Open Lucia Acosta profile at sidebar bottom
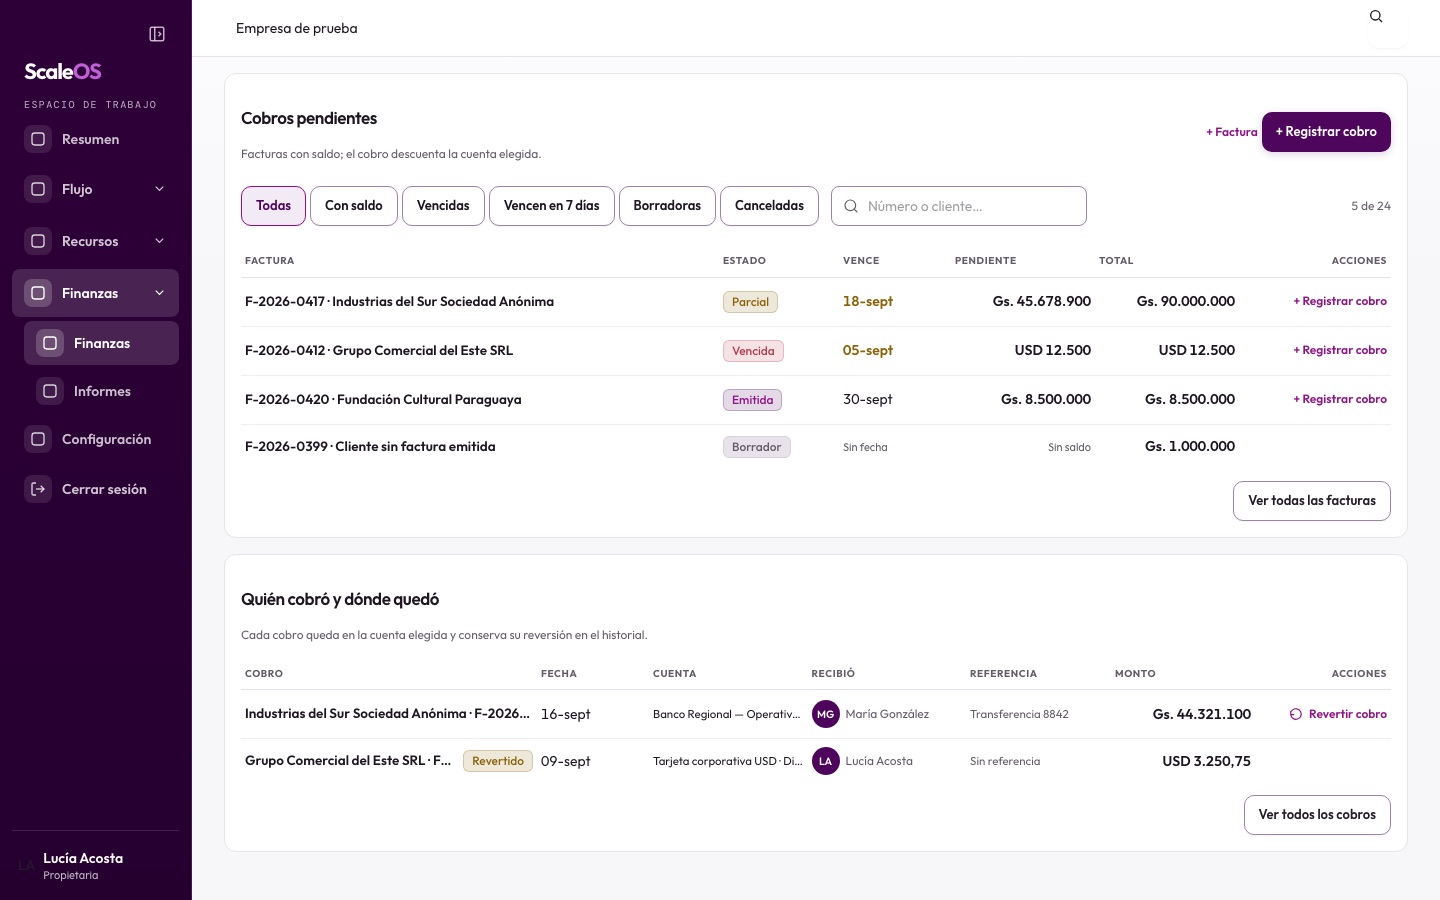The height and width of the screenshot is (900, 1440). pyautogui.click(x=95, y=866)
